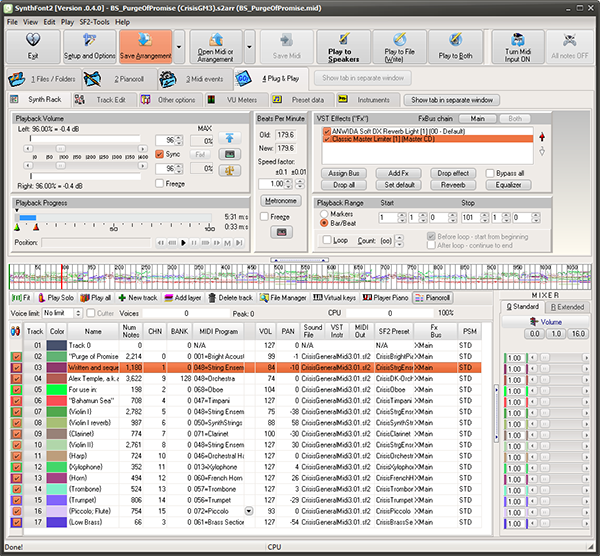Show the Virtual keys keyboard
This screenshot has width=600, height=556.
click(334, 298)
